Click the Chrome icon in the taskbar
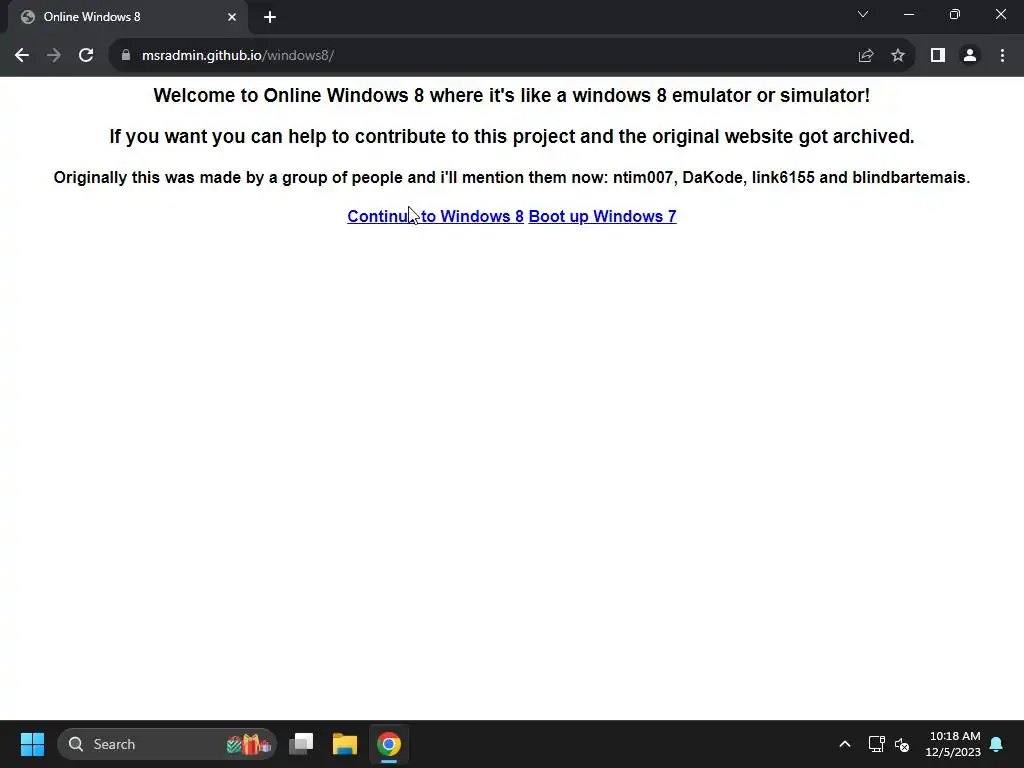Screen dimensions: 1024x768 pos(389,744)
